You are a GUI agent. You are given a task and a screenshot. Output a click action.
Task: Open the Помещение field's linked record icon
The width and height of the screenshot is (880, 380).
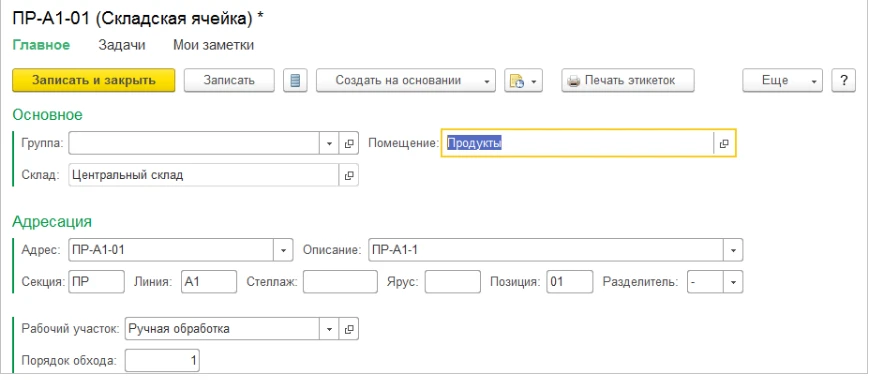(x=723, y=143)
